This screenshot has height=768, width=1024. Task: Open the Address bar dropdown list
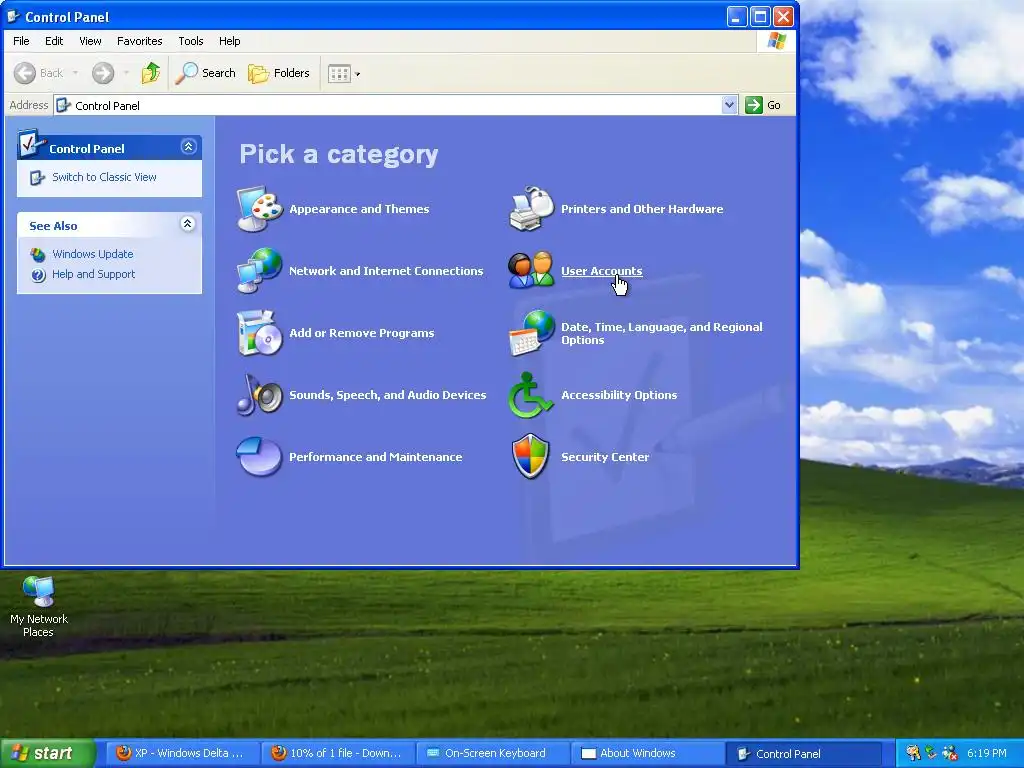click(729, 104)
